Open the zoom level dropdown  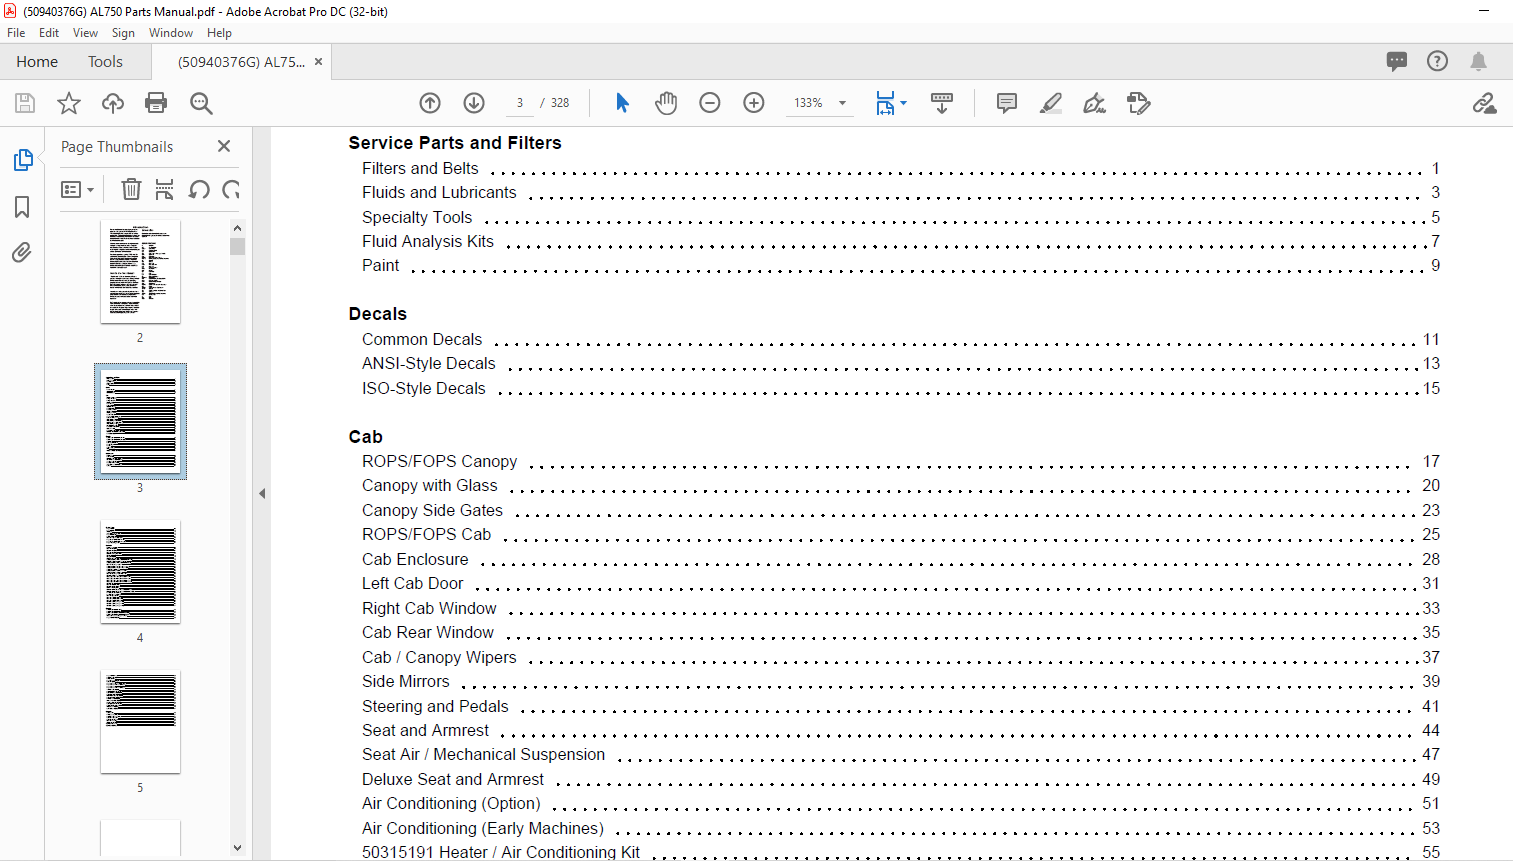tap(842, 103)
